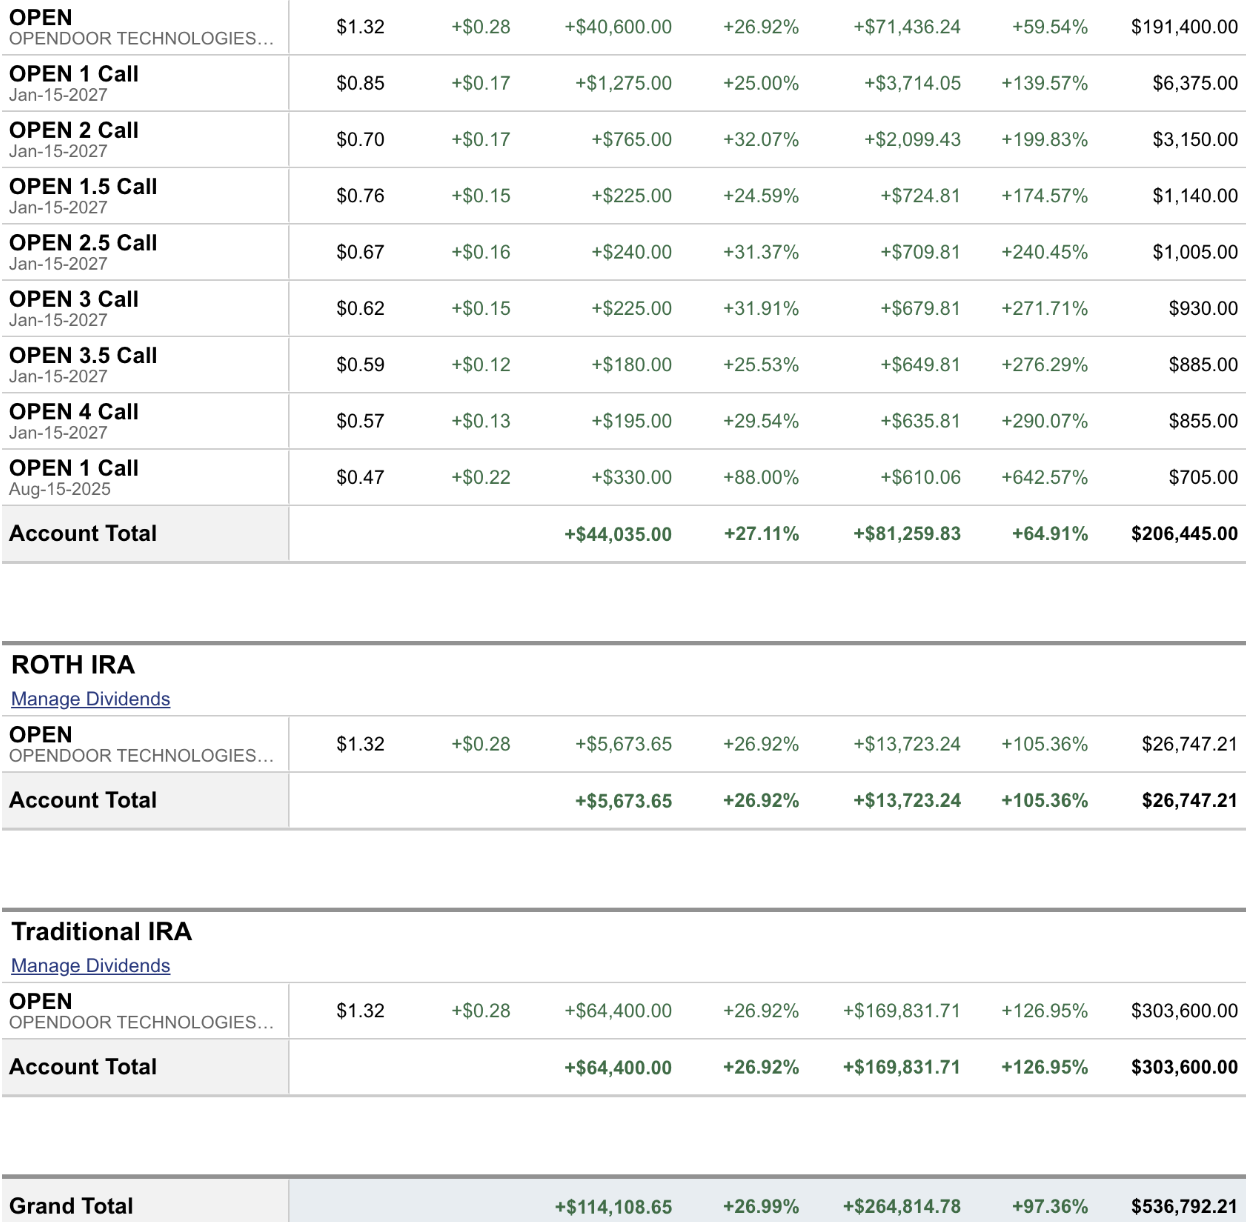Click the Traditional IRA account heading
Screen dimensions: 1246x1222
coord(102,932)
